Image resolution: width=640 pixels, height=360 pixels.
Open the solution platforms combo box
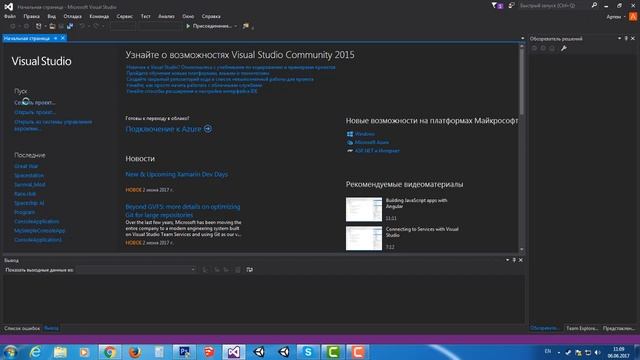pos(160,26)
